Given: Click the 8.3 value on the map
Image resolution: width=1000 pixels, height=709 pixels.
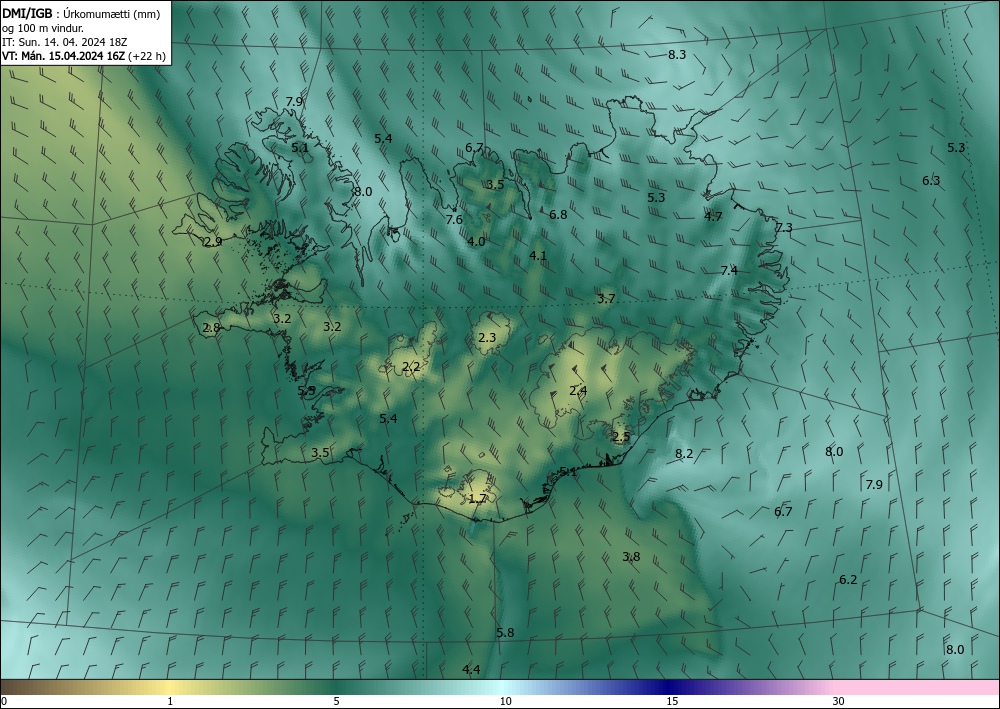Looking at the screenshot, I should pos(677,55).
